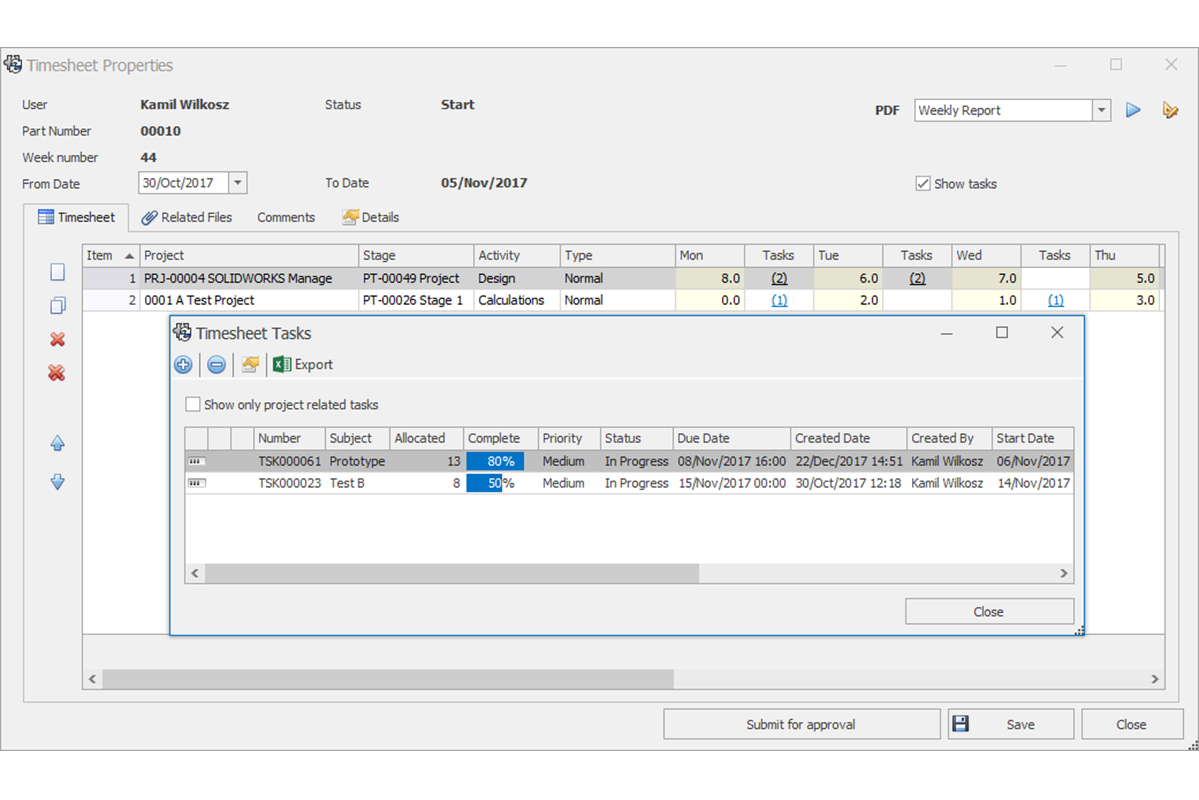Open the Comments tab
Screen dimensions: 1199x800
(x=286, y=217)
